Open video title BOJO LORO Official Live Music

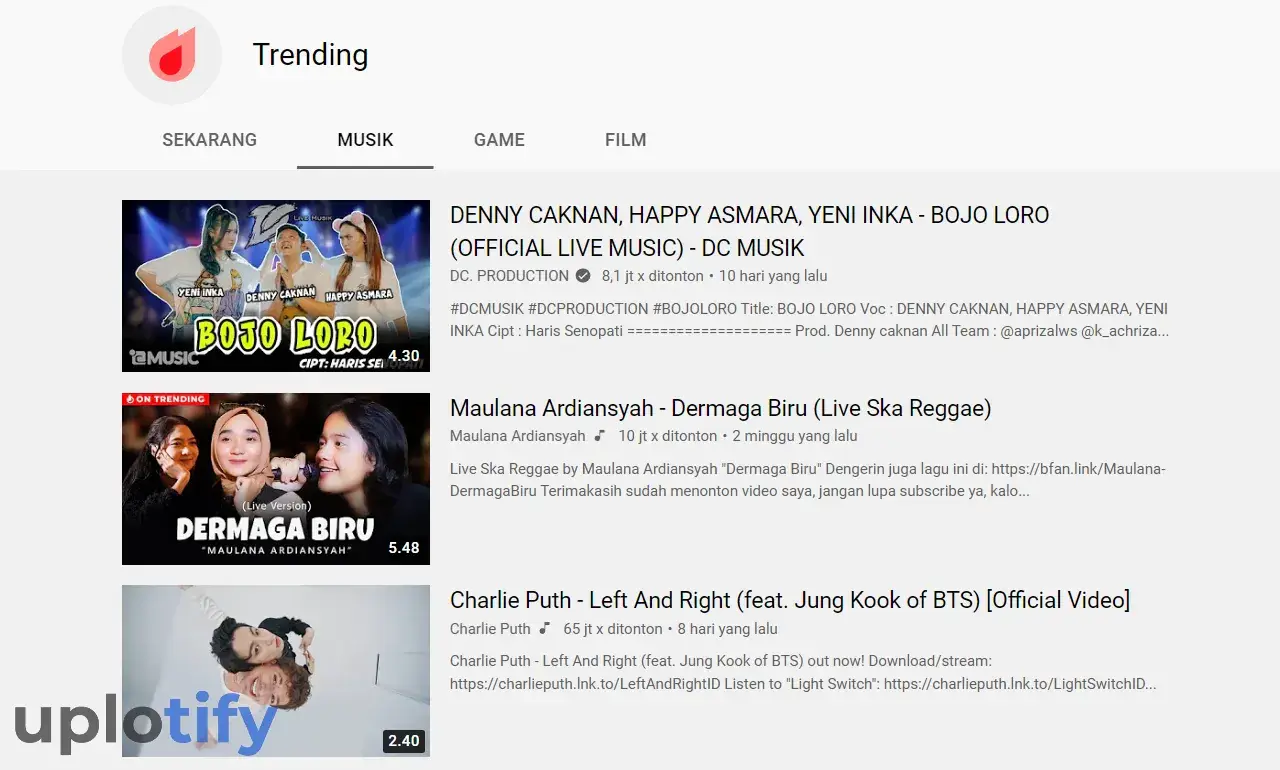[750, 231]
